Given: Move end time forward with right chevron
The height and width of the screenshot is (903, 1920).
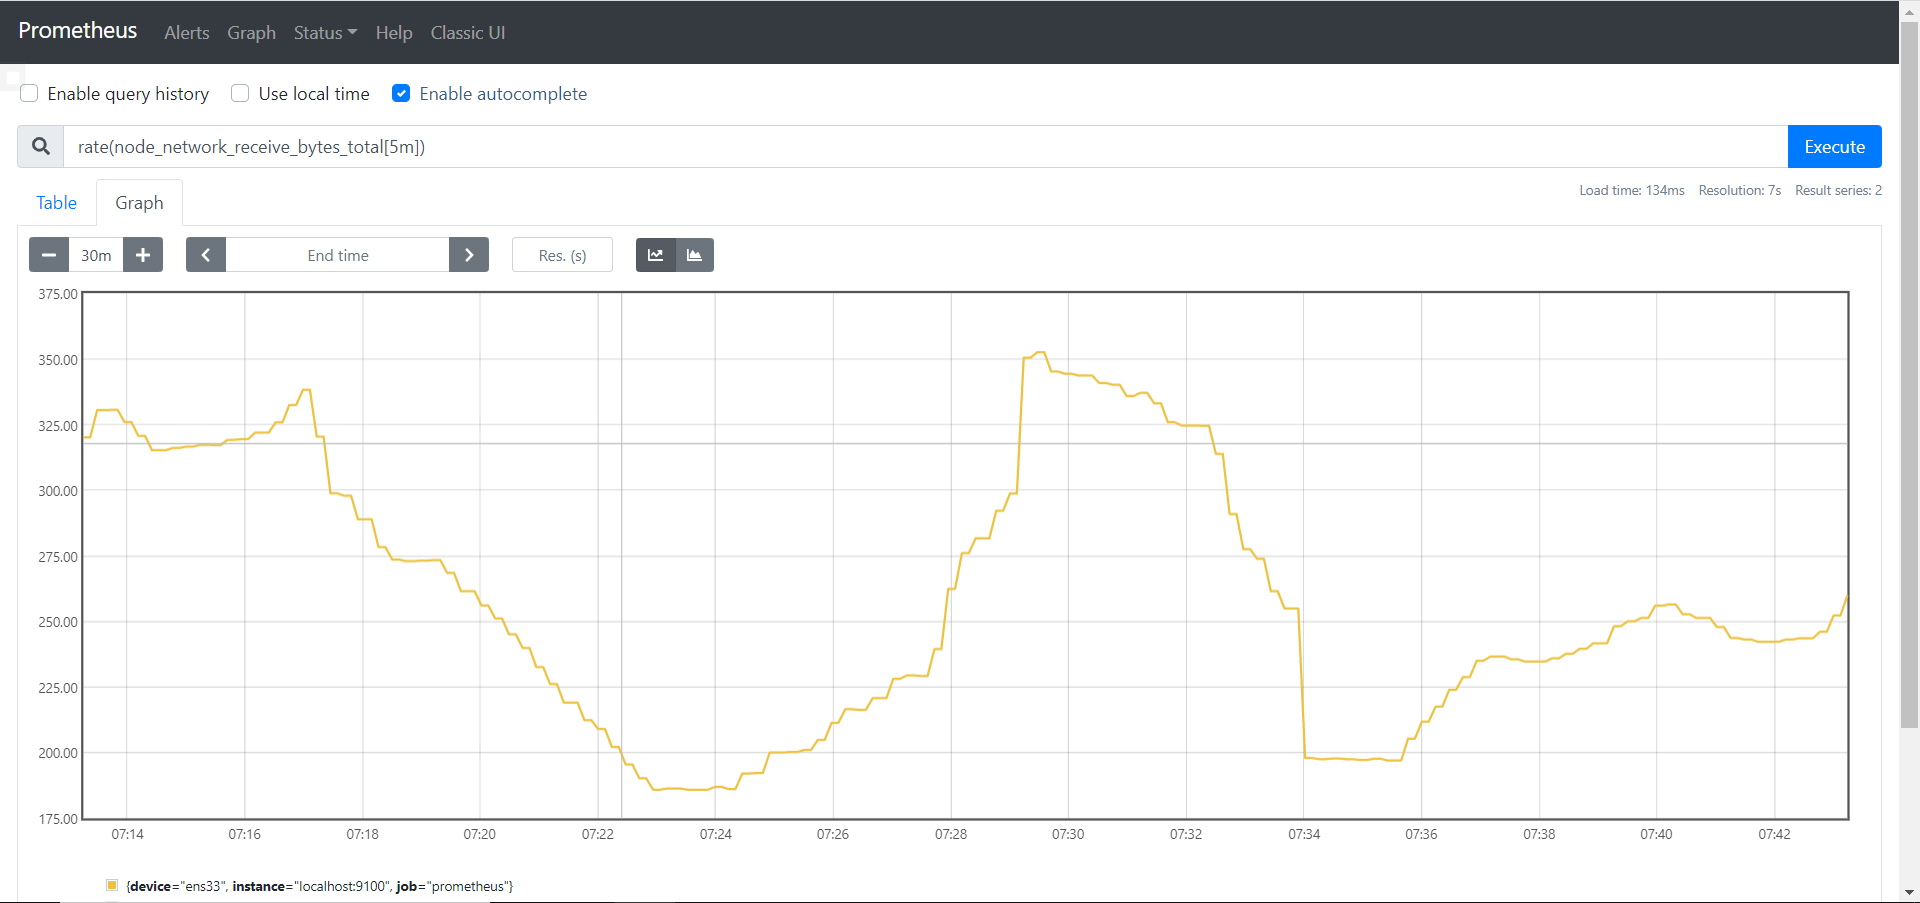Looking at the screenshot, I should (469, 255).
